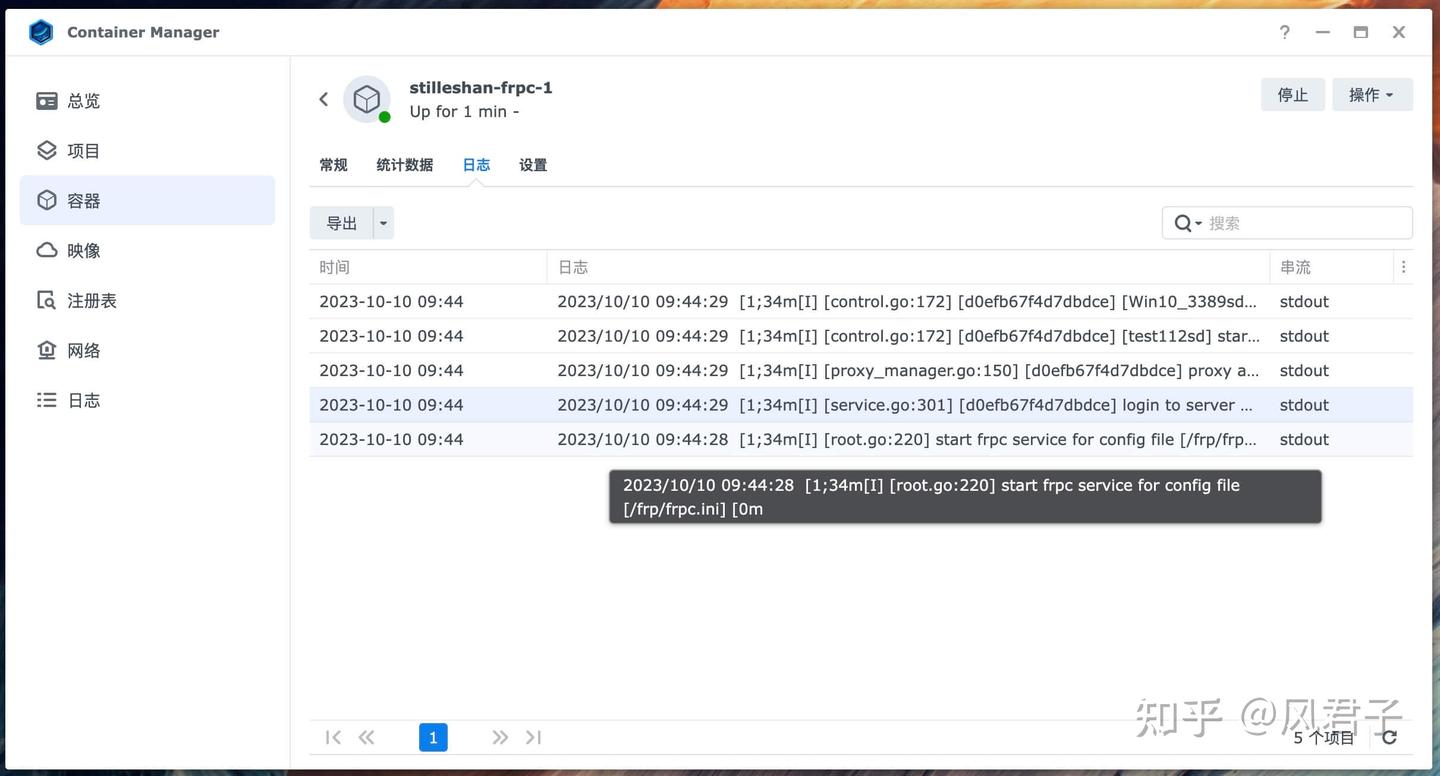Open the 注册表 registry sidebar item
The height and width of the screenshot is (776, 1440).
click(147, 301)
